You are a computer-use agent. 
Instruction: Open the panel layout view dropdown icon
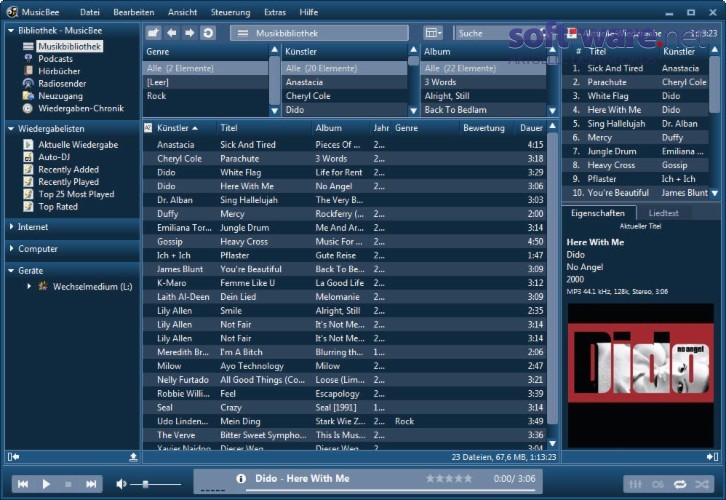pos(433,33)
